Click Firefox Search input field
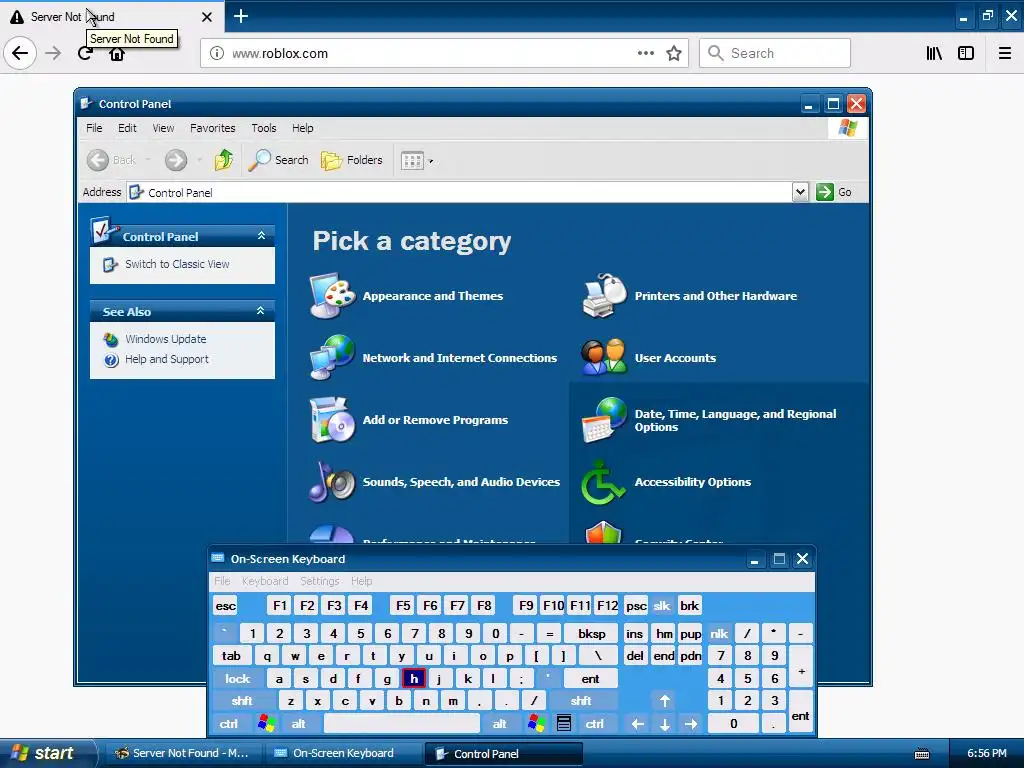The width and height of the screenshot is (1024, 768). (x=775, y=53)
